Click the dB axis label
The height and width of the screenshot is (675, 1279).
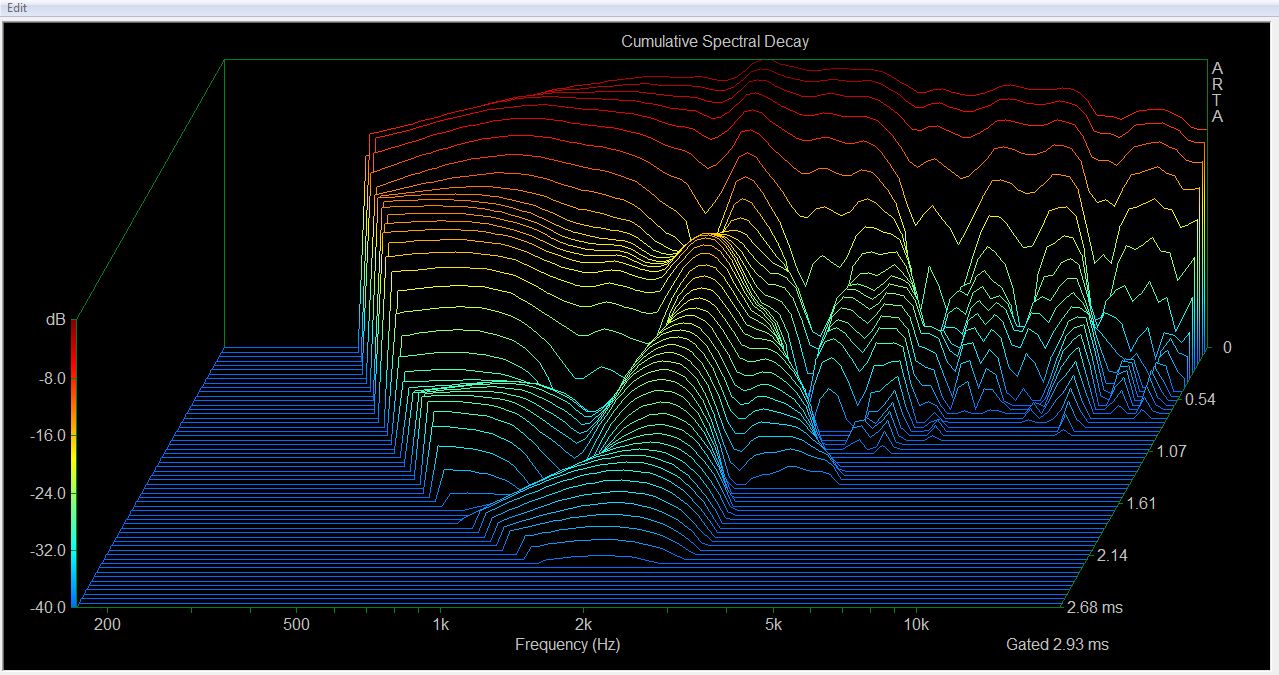pos(55,321)
